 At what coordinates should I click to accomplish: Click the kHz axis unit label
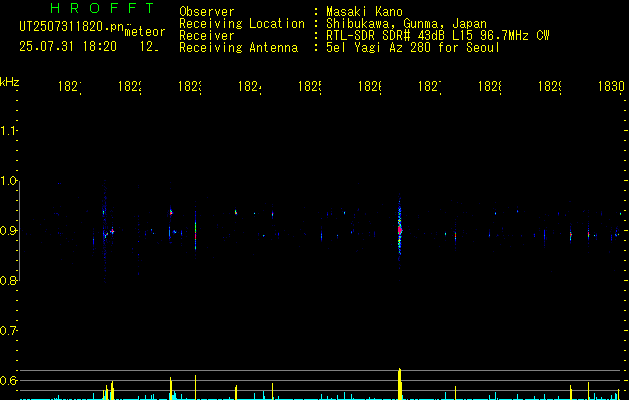point(10,82)
